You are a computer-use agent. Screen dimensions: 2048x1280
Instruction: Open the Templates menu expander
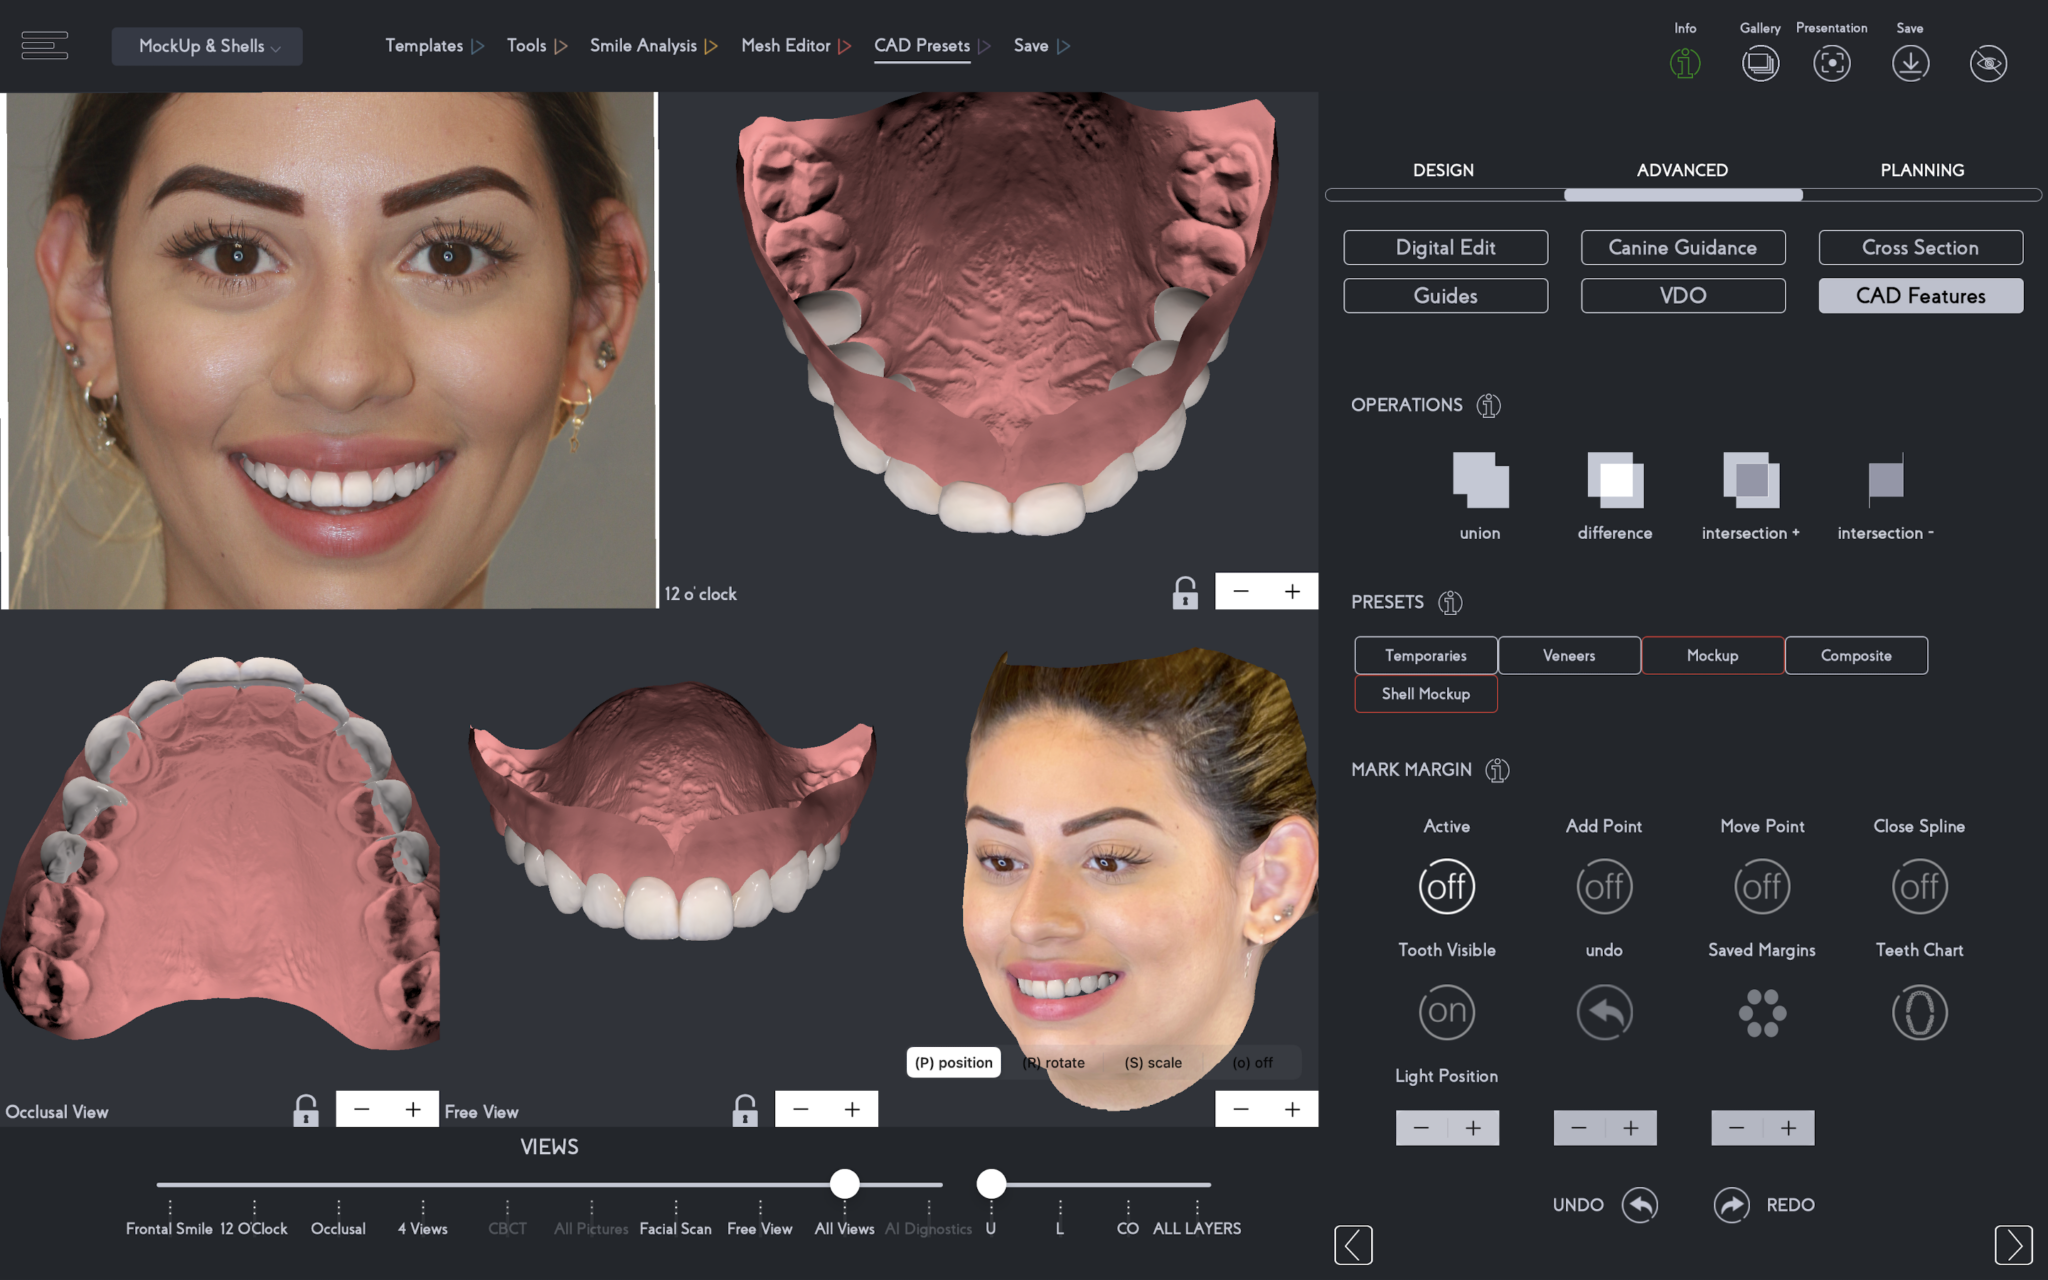(434, 46)
